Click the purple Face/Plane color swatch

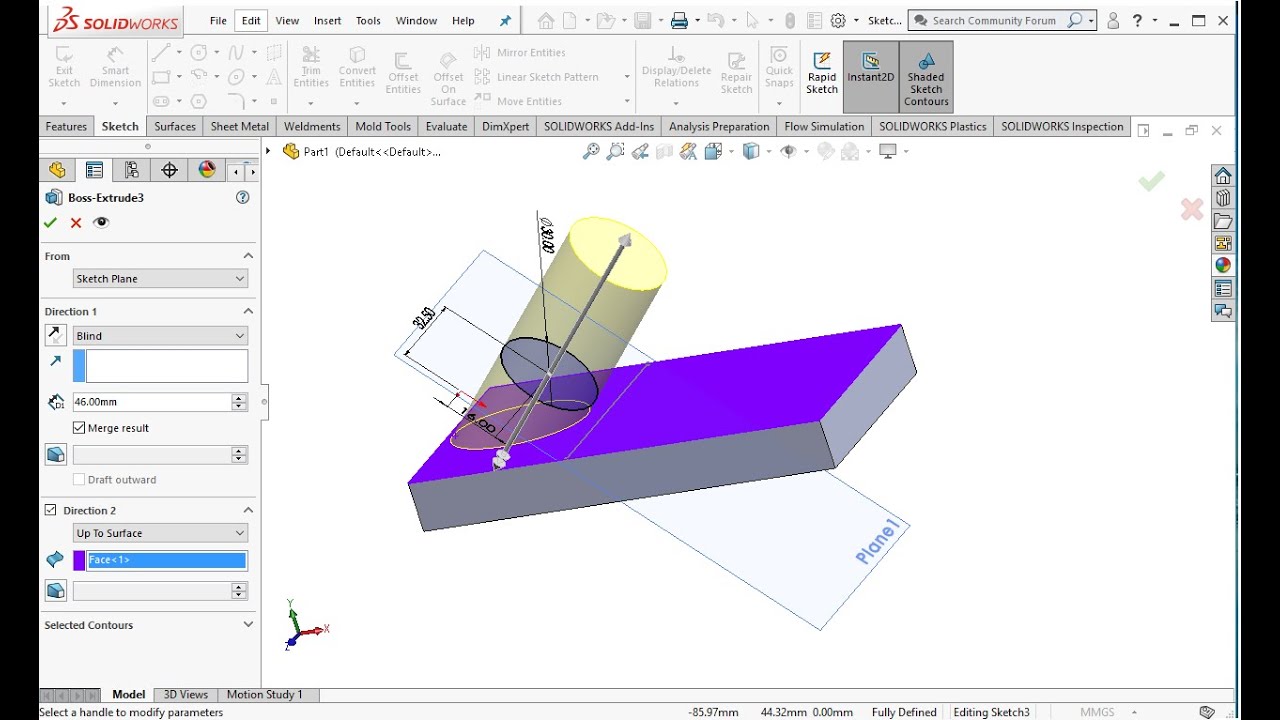pos(79,560)
